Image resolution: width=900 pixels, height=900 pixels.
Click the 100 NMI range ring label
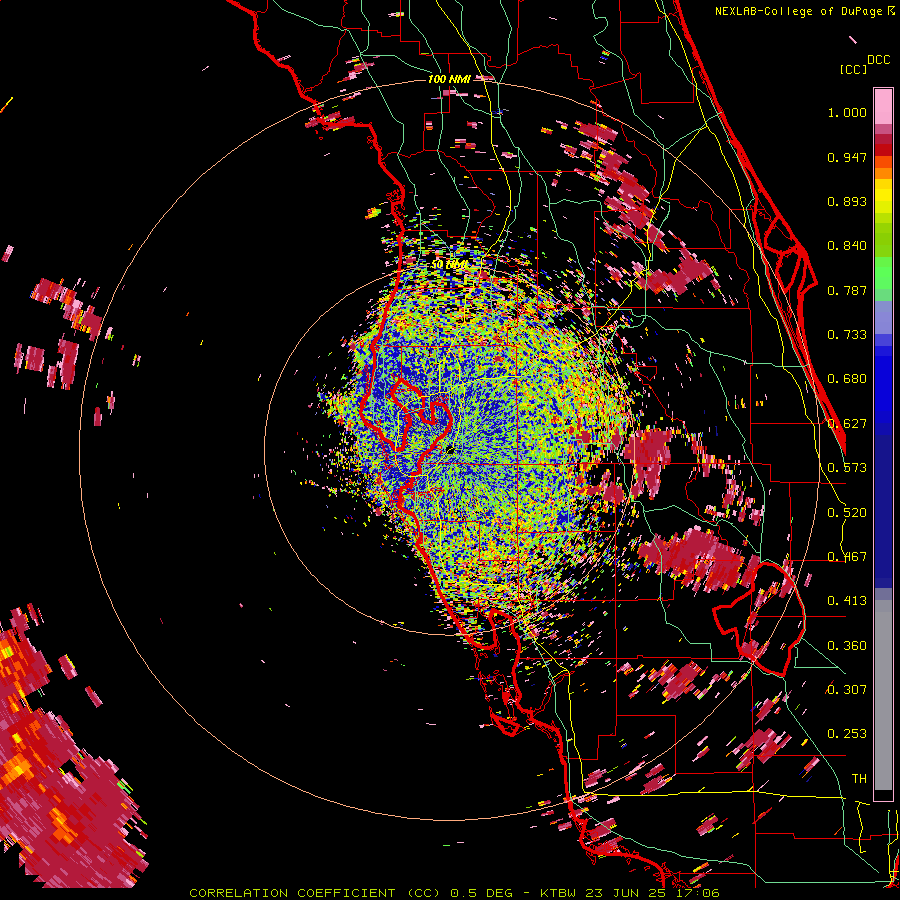click(449, 79)
